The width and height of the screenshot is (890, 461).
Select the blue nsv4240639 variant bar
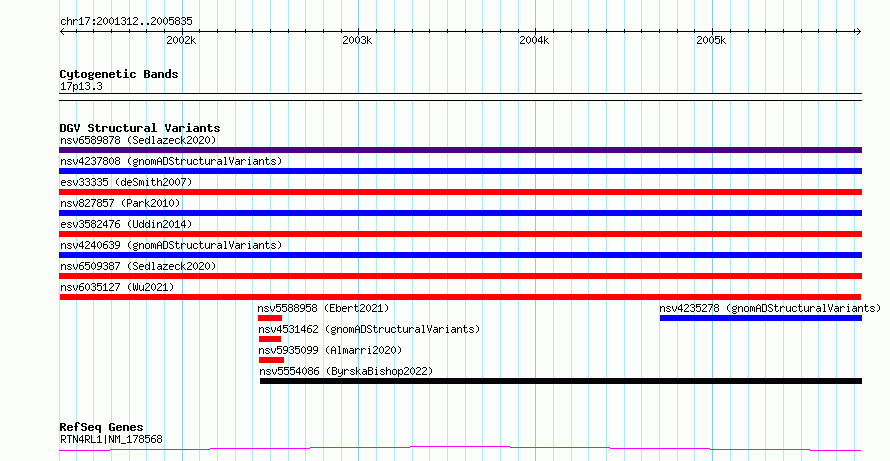tap(460, 255)
